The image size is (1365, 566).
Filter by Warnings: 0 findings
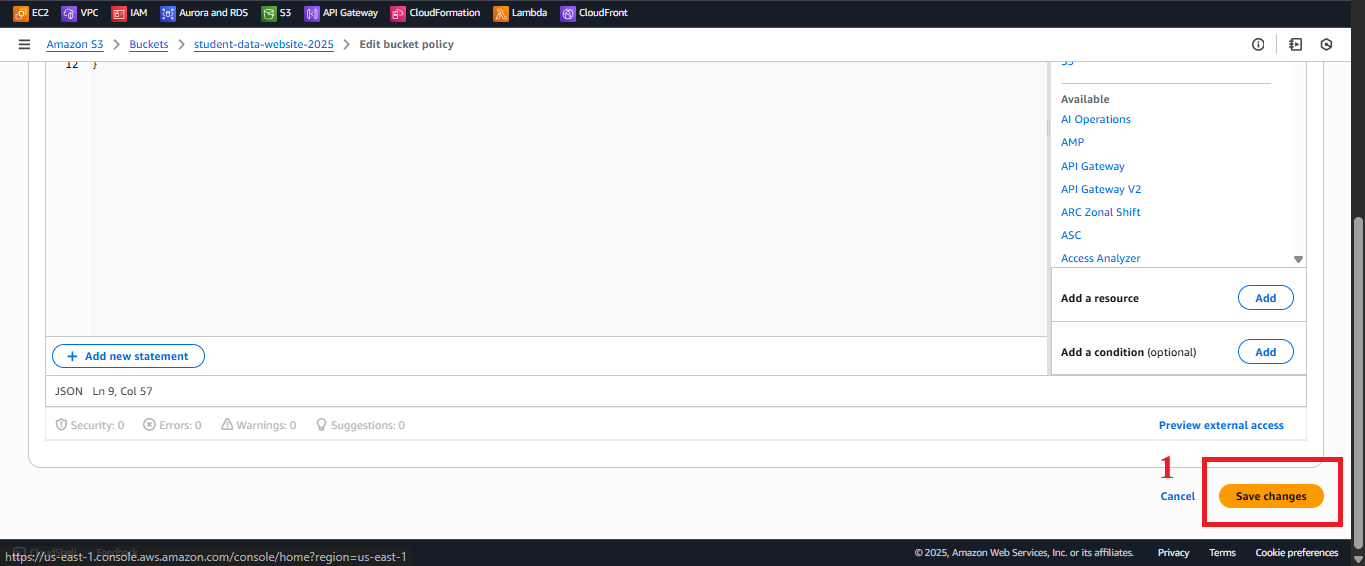(x=259, y=425)
